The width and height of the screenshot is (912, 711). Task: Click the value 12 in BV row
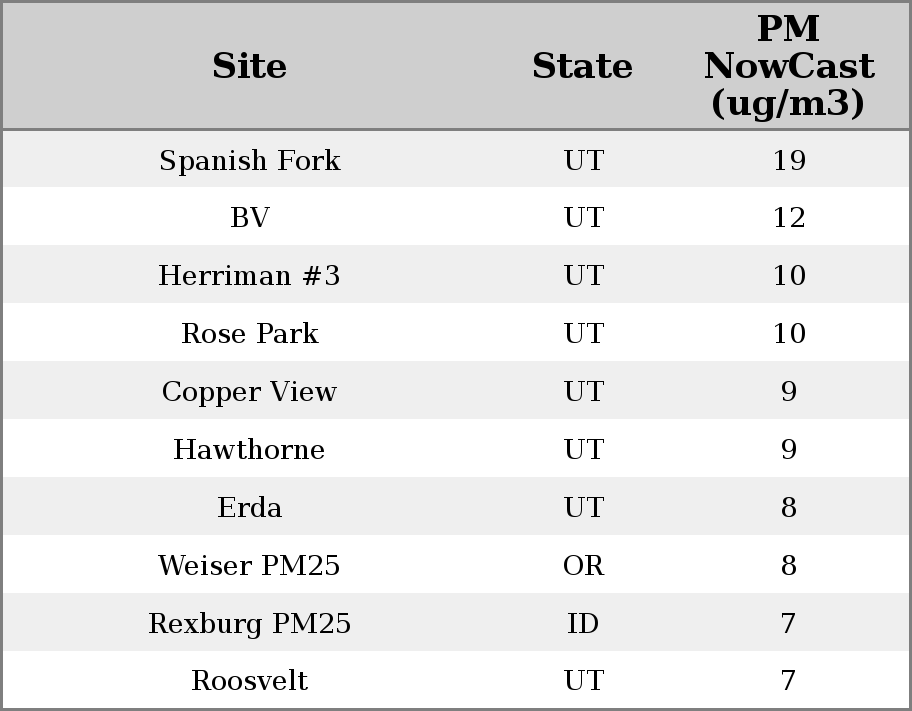(789, 218)
